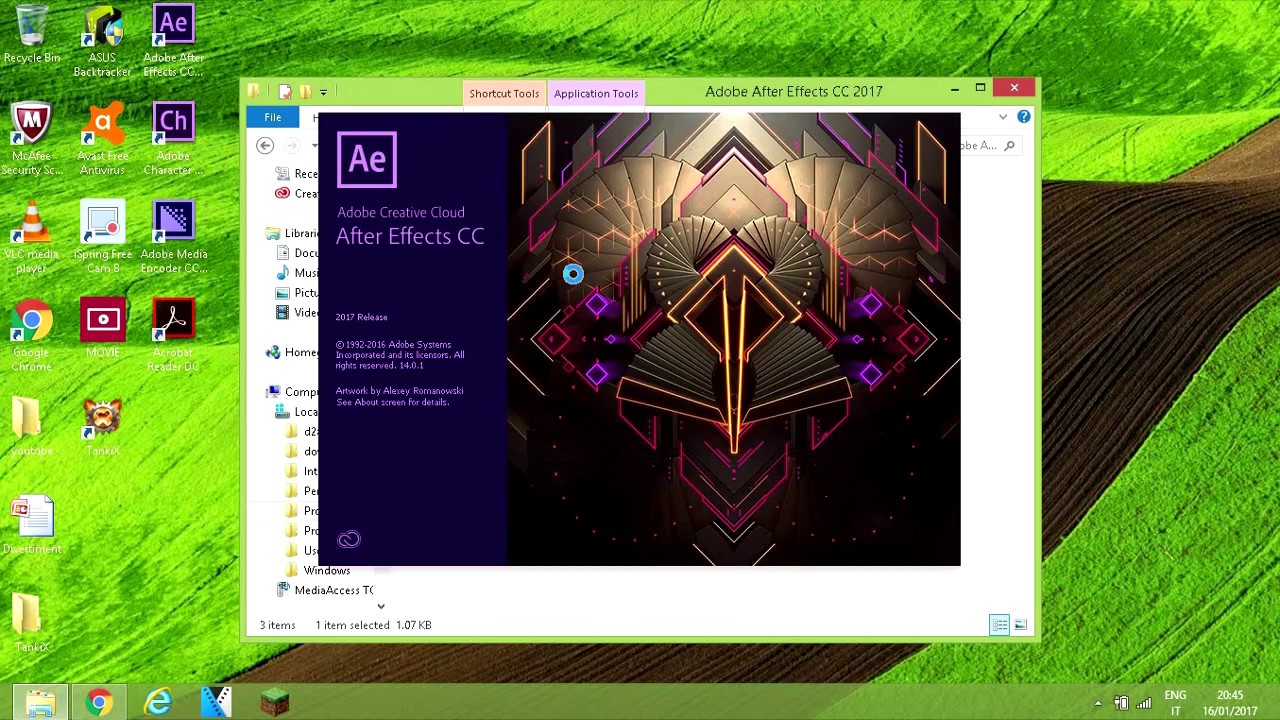Switch Explorer to Large icons view
Viewport: 1280px width, 720px height.
(1020, 625)
